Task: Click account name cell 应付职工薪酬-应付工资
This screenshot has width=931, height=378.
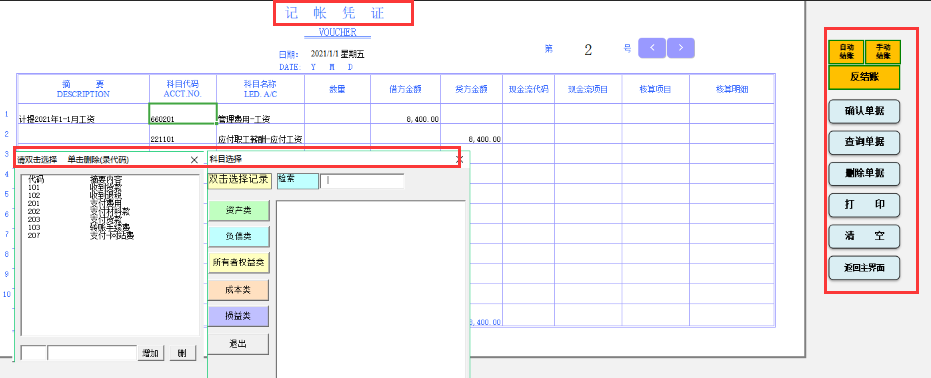Action: (x=261, y=135)
